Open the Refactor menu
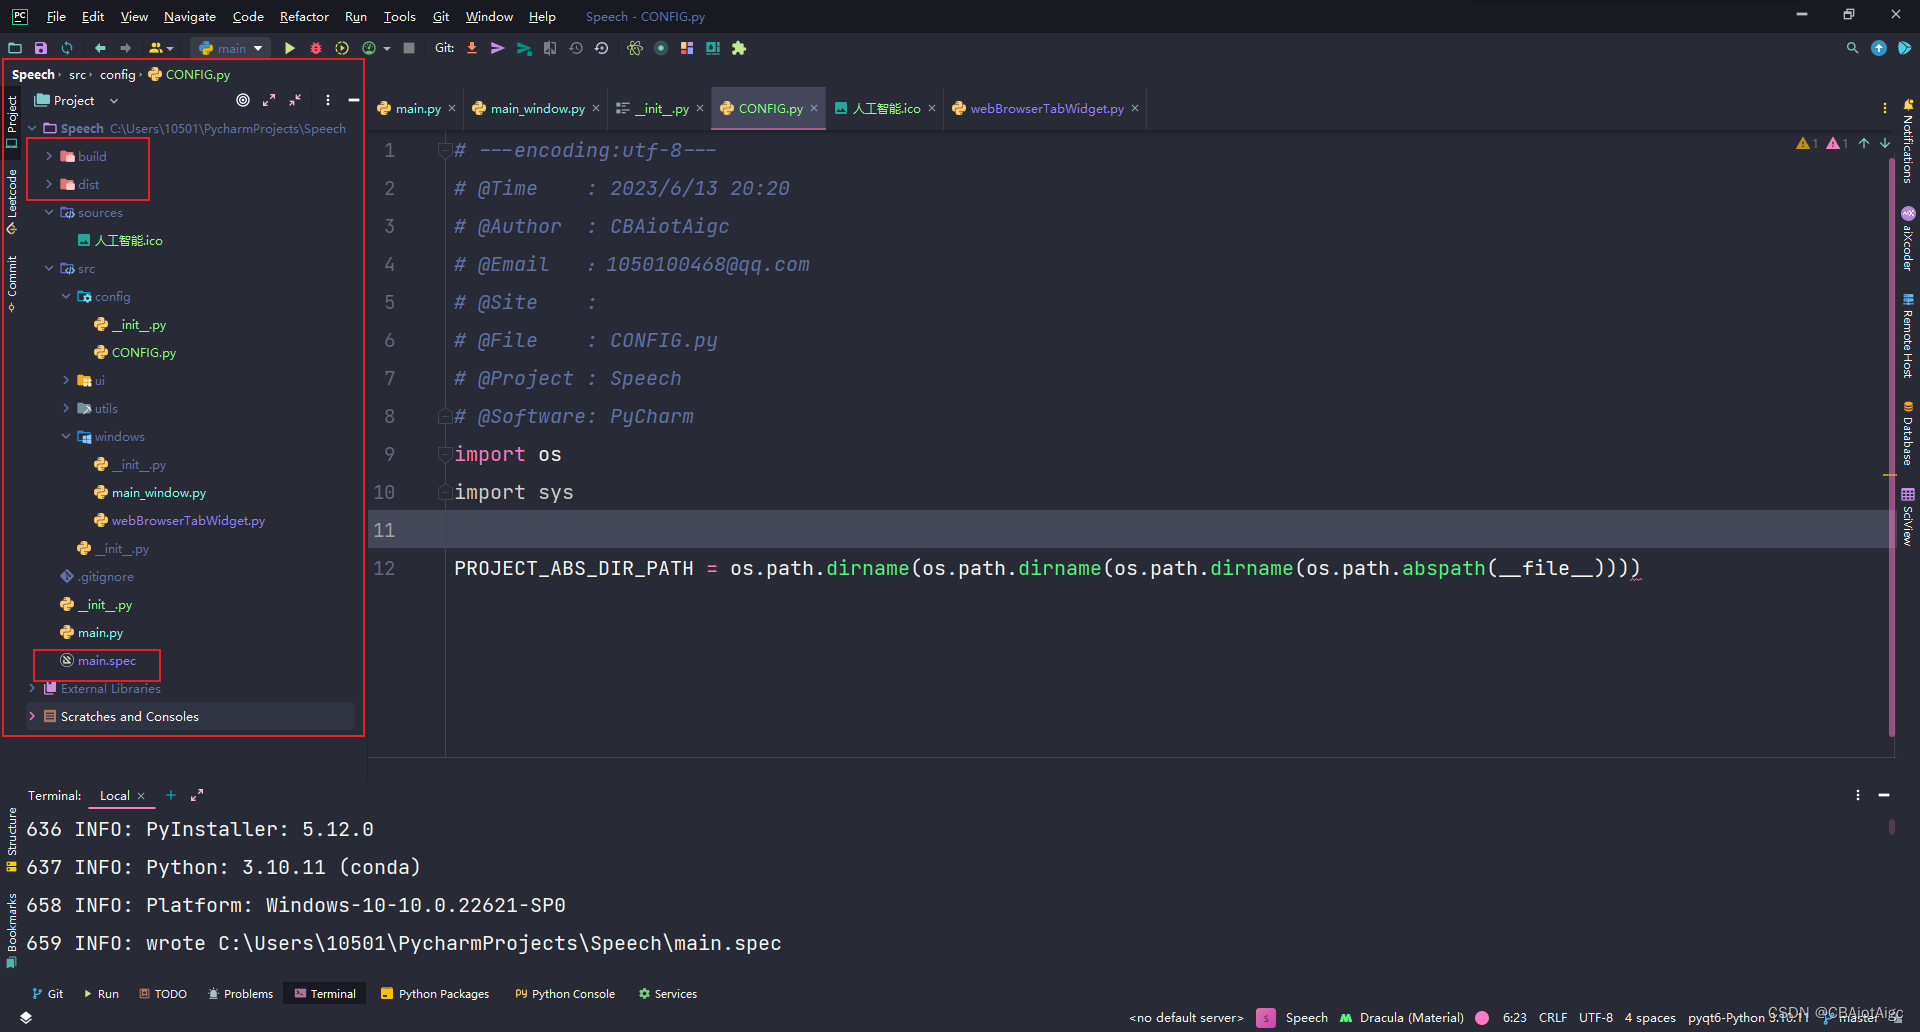Image resolution: width=1920 pixels, height=1032 pixels. coord(304,16)
